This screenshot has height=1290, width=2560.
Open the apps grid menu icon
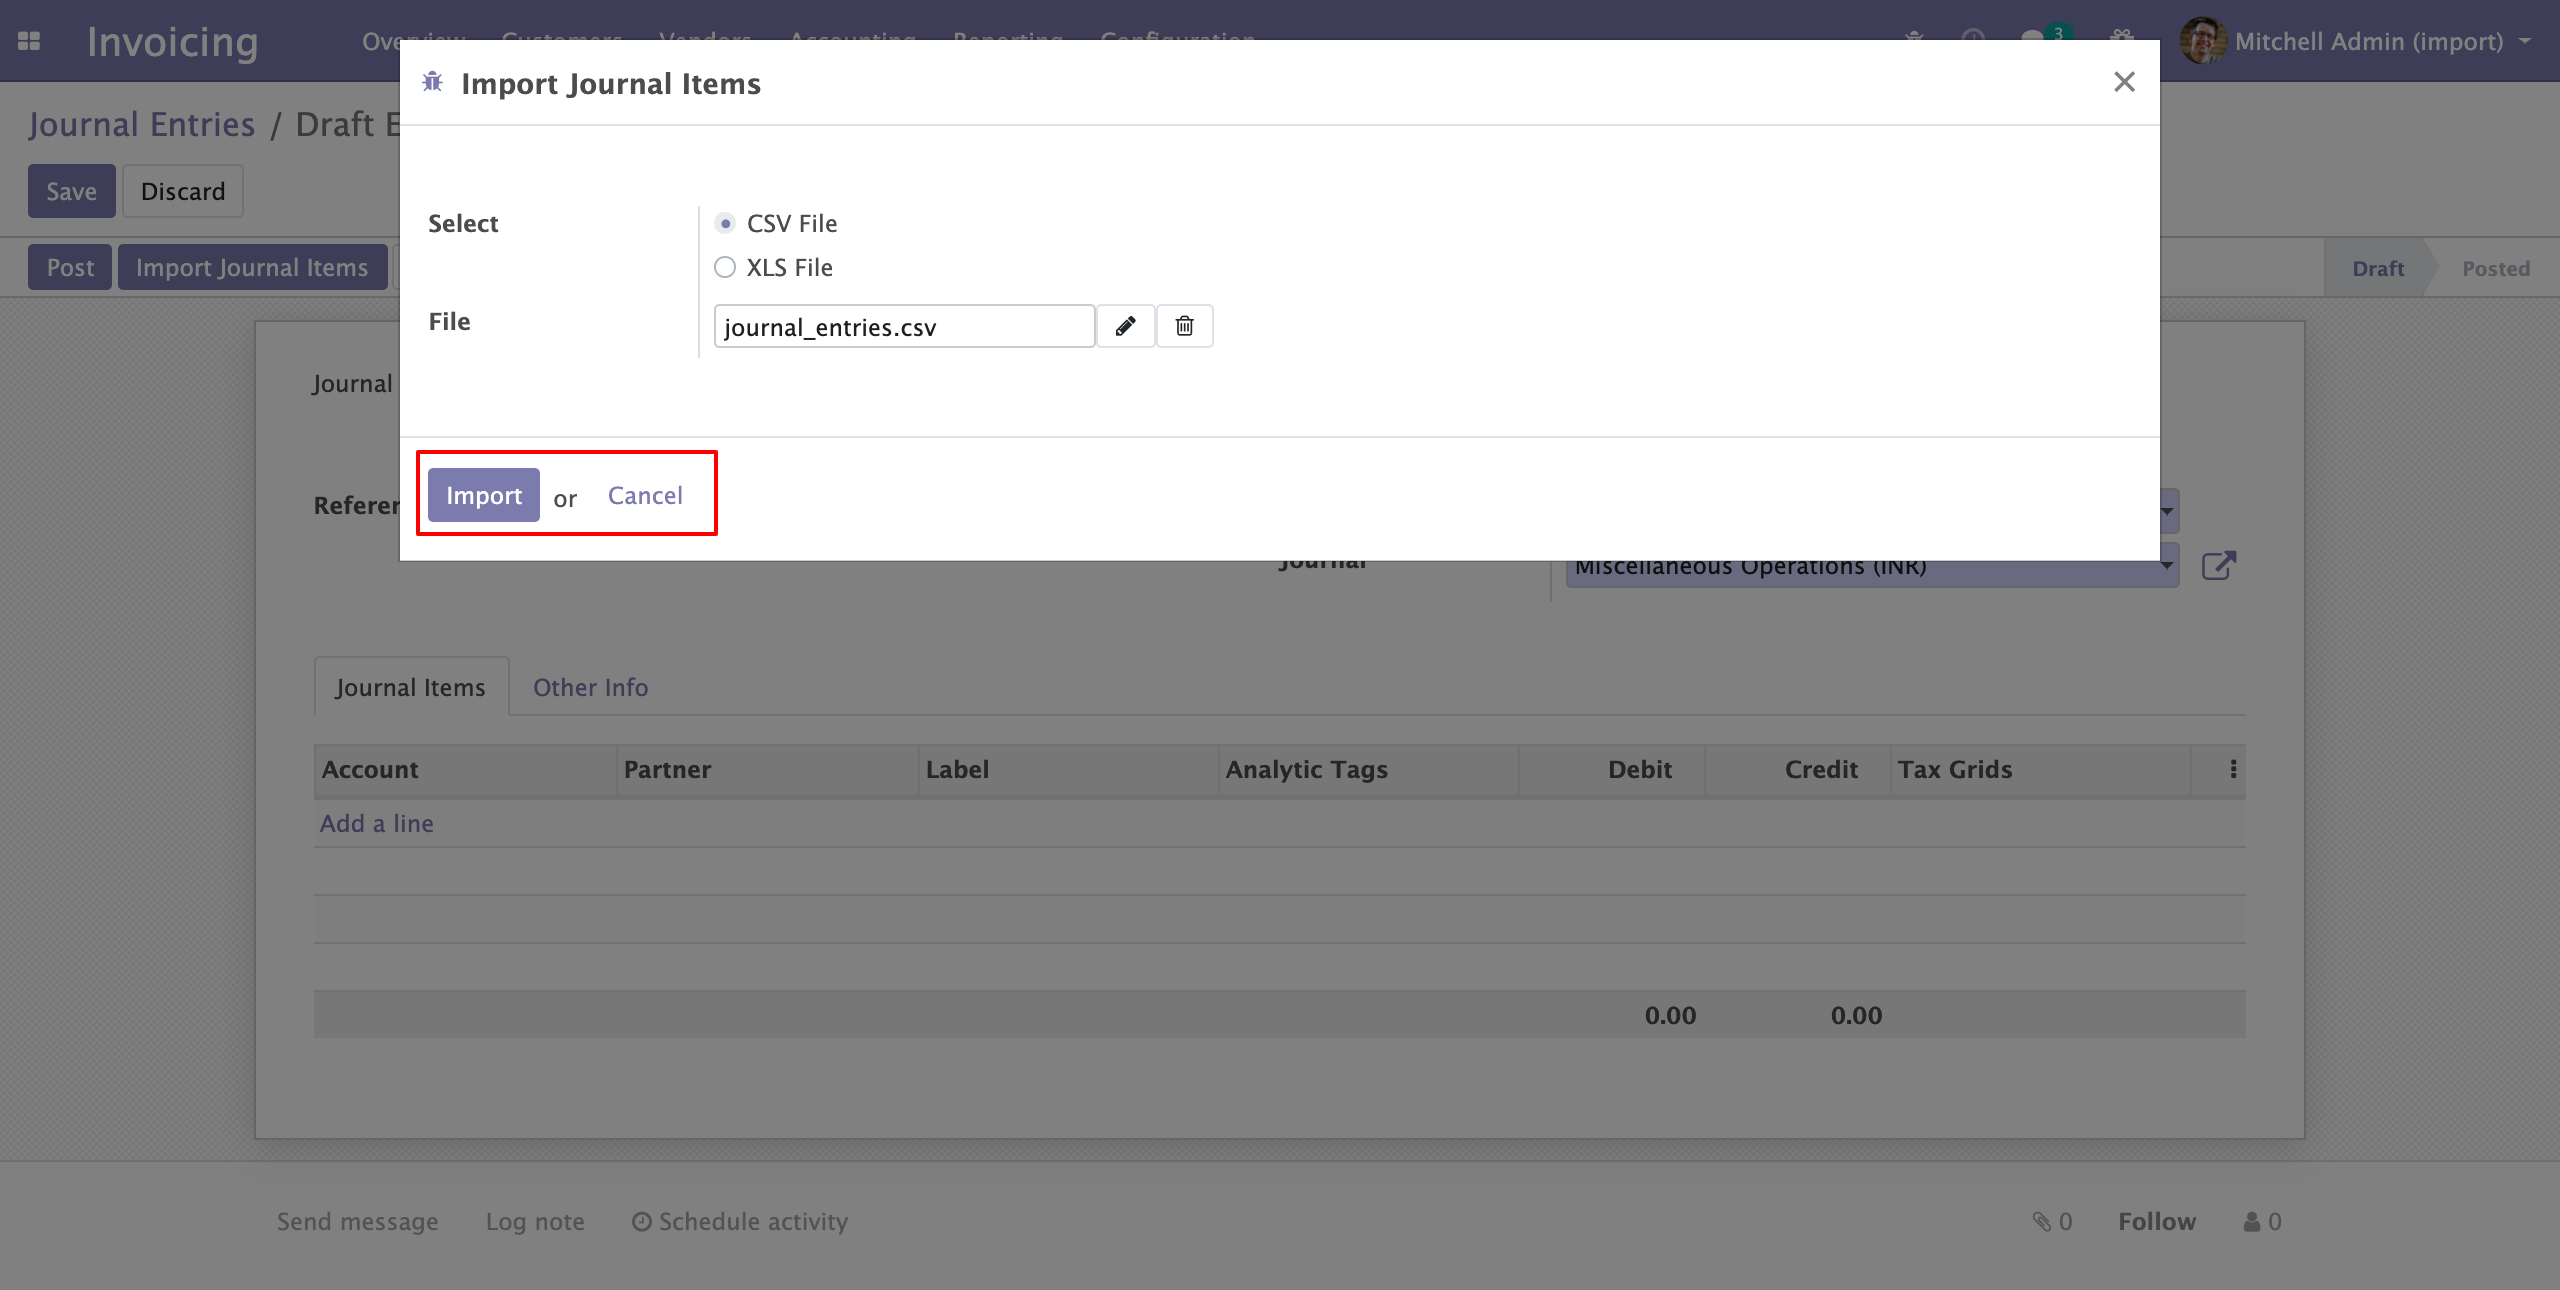tap(29, 41)
